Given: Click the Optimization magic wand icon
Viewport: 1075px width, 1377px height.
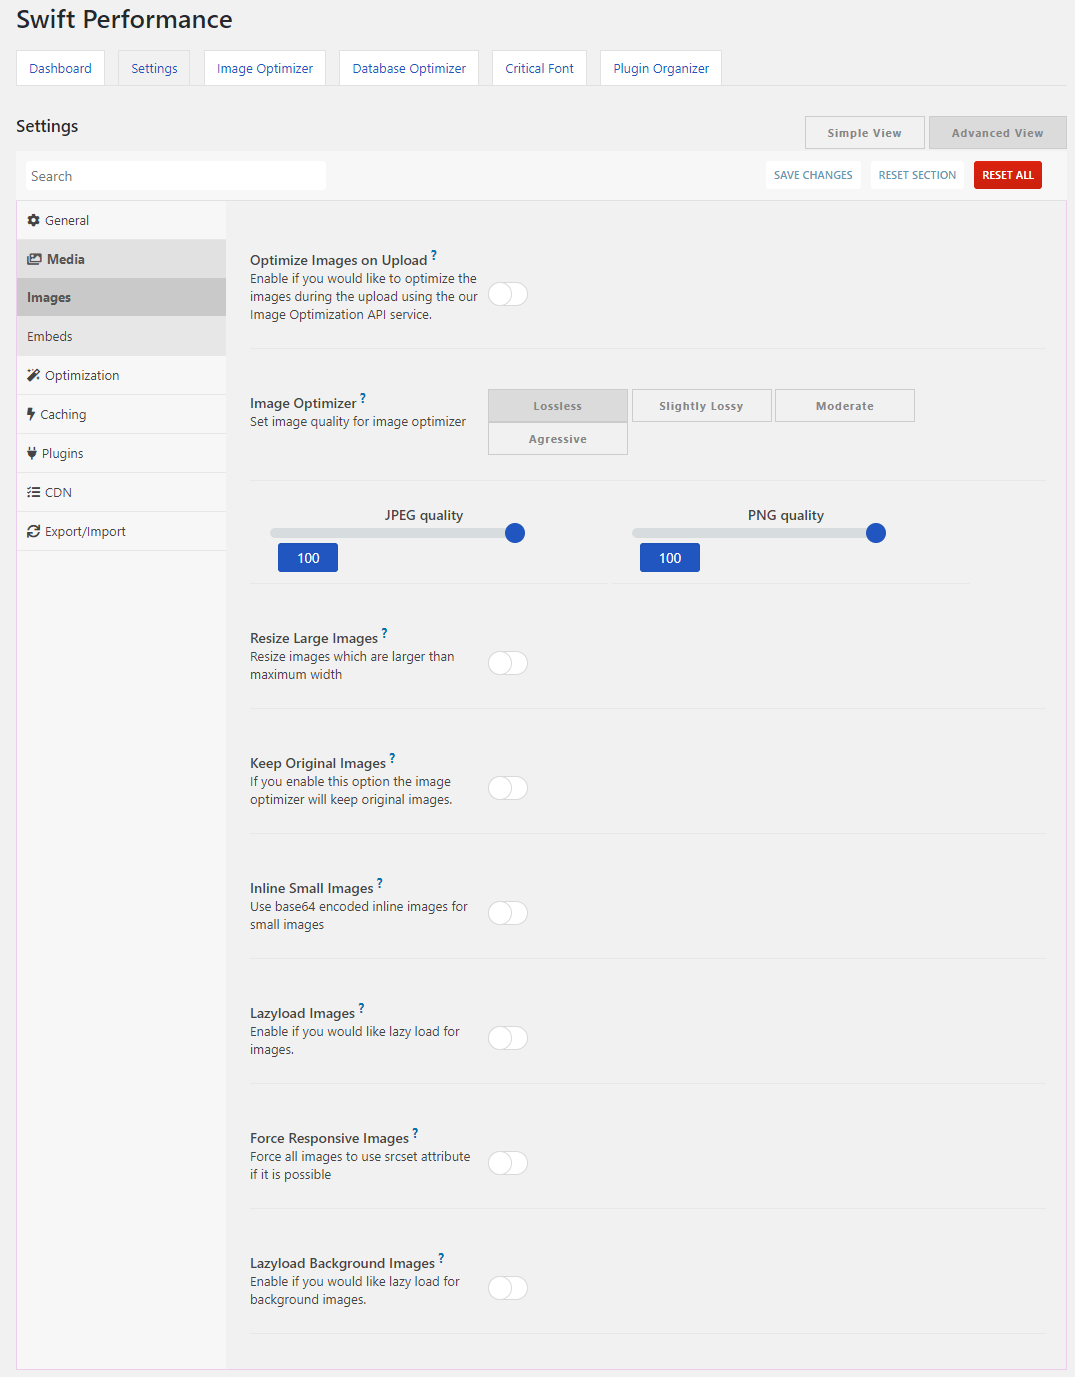Looking at the screenshot, I should tap(33, 375).
